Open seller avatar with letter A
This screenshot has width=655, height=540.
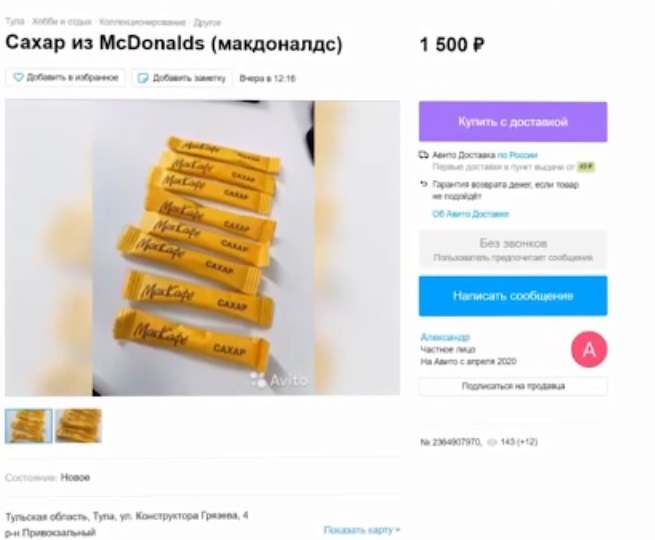coord(589,350)
